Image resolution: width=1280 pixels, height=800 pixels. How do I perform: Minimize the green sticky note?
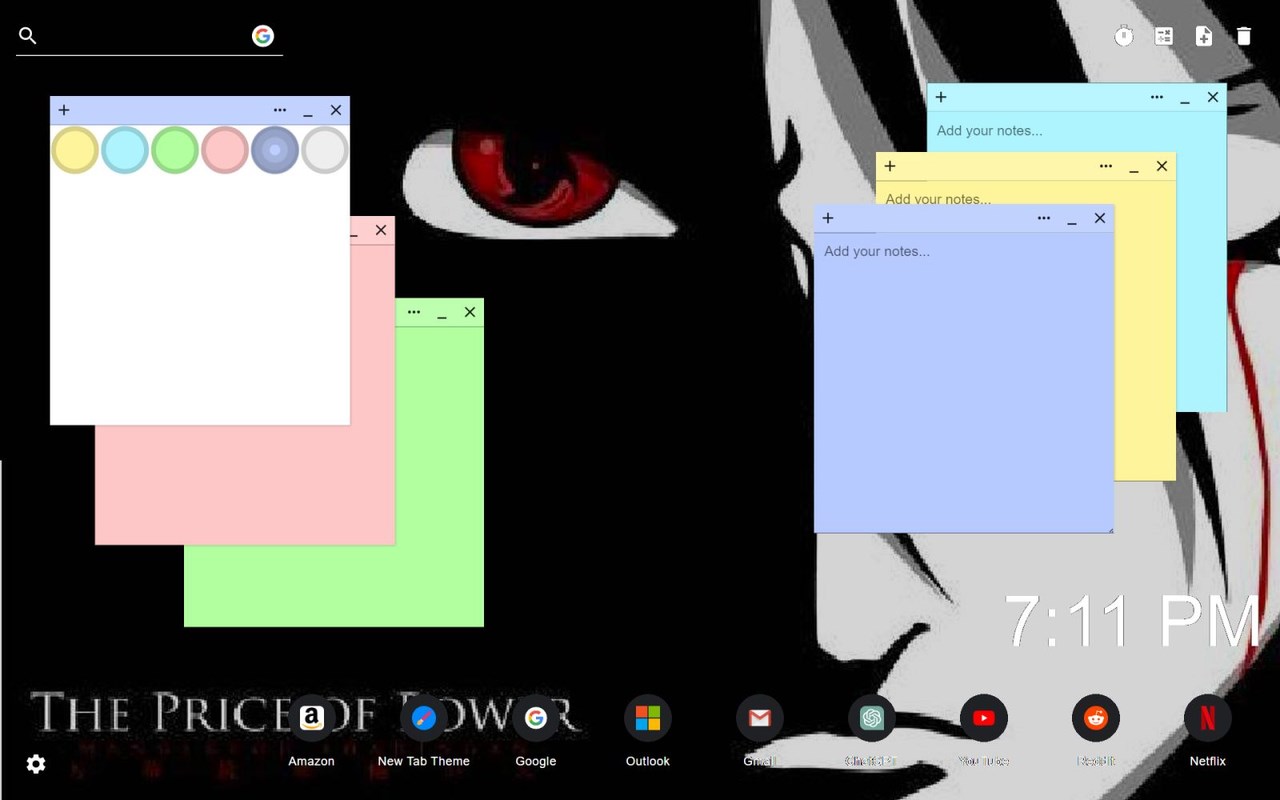point(442,314)
